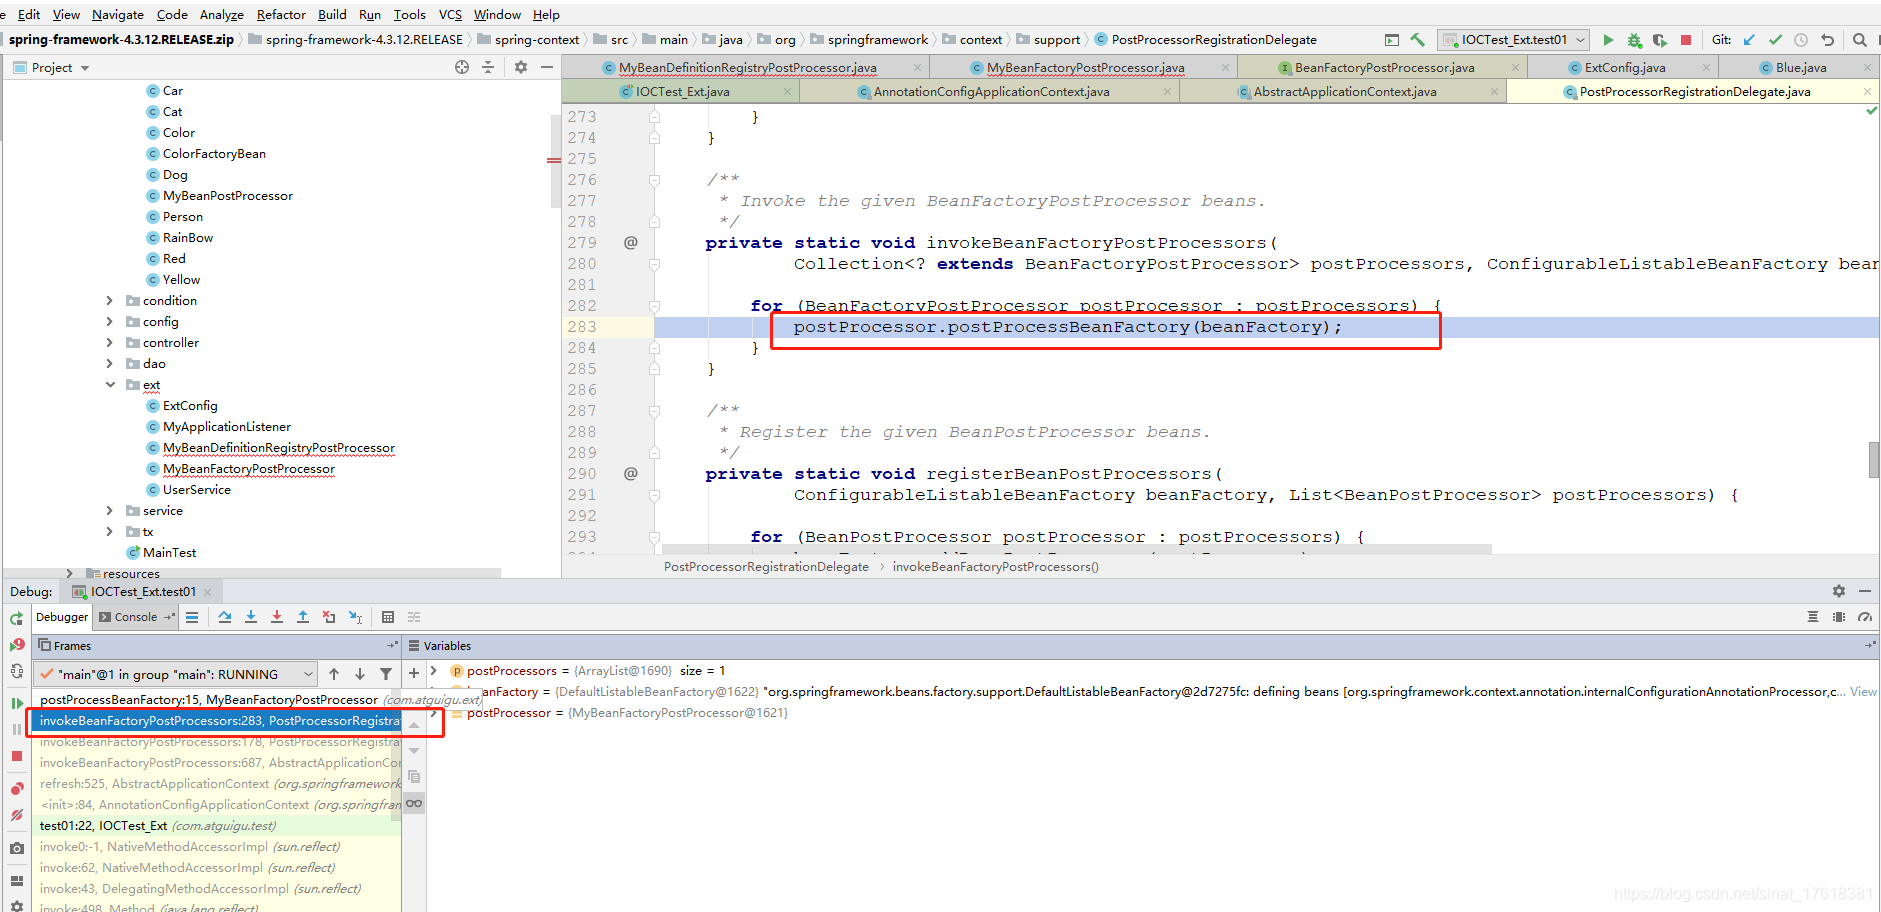The height and width of the screenshot is (912, 1881).
Task: Expand the condition package folder
Action: click(x=110, y=301)
